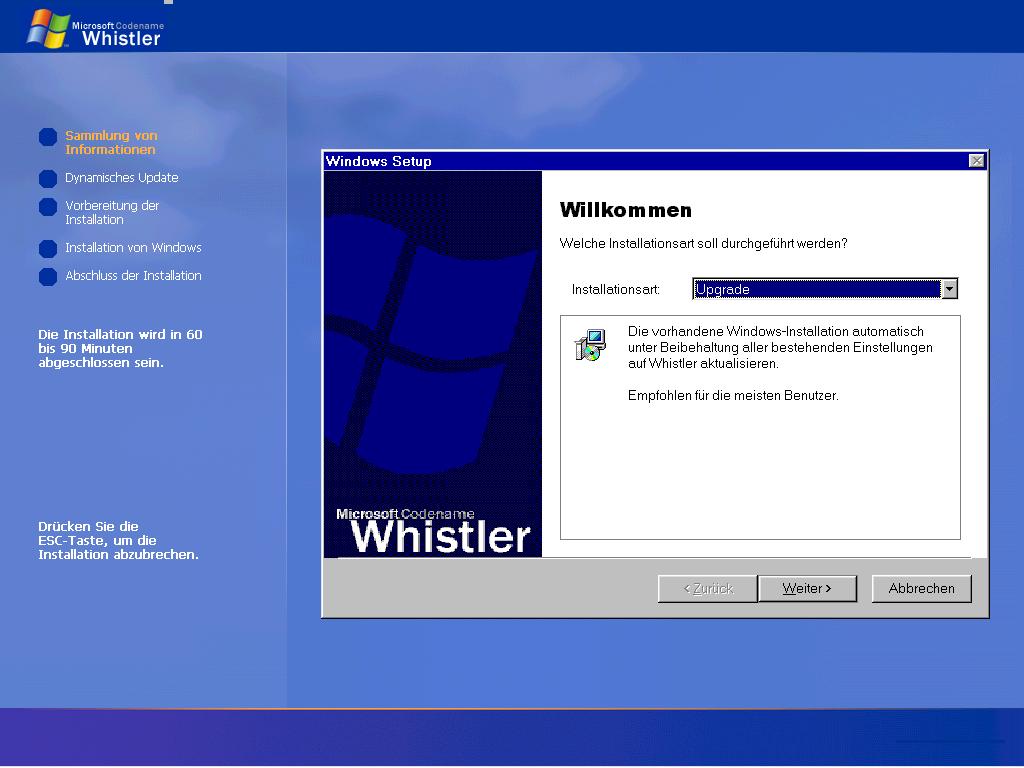Click the disabled Zurück button
This screenshot has height=768, width=1024.
[x=708, y=588]
